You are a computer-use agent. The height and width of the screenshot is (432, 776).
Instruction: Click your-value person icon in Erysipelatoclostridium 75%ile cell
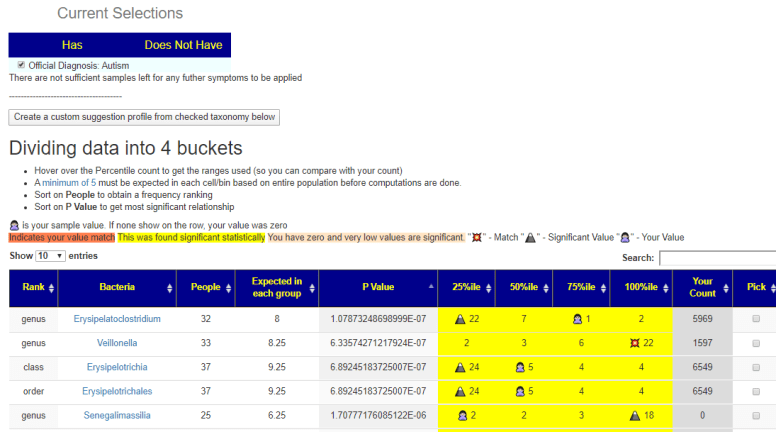(577, 319)
